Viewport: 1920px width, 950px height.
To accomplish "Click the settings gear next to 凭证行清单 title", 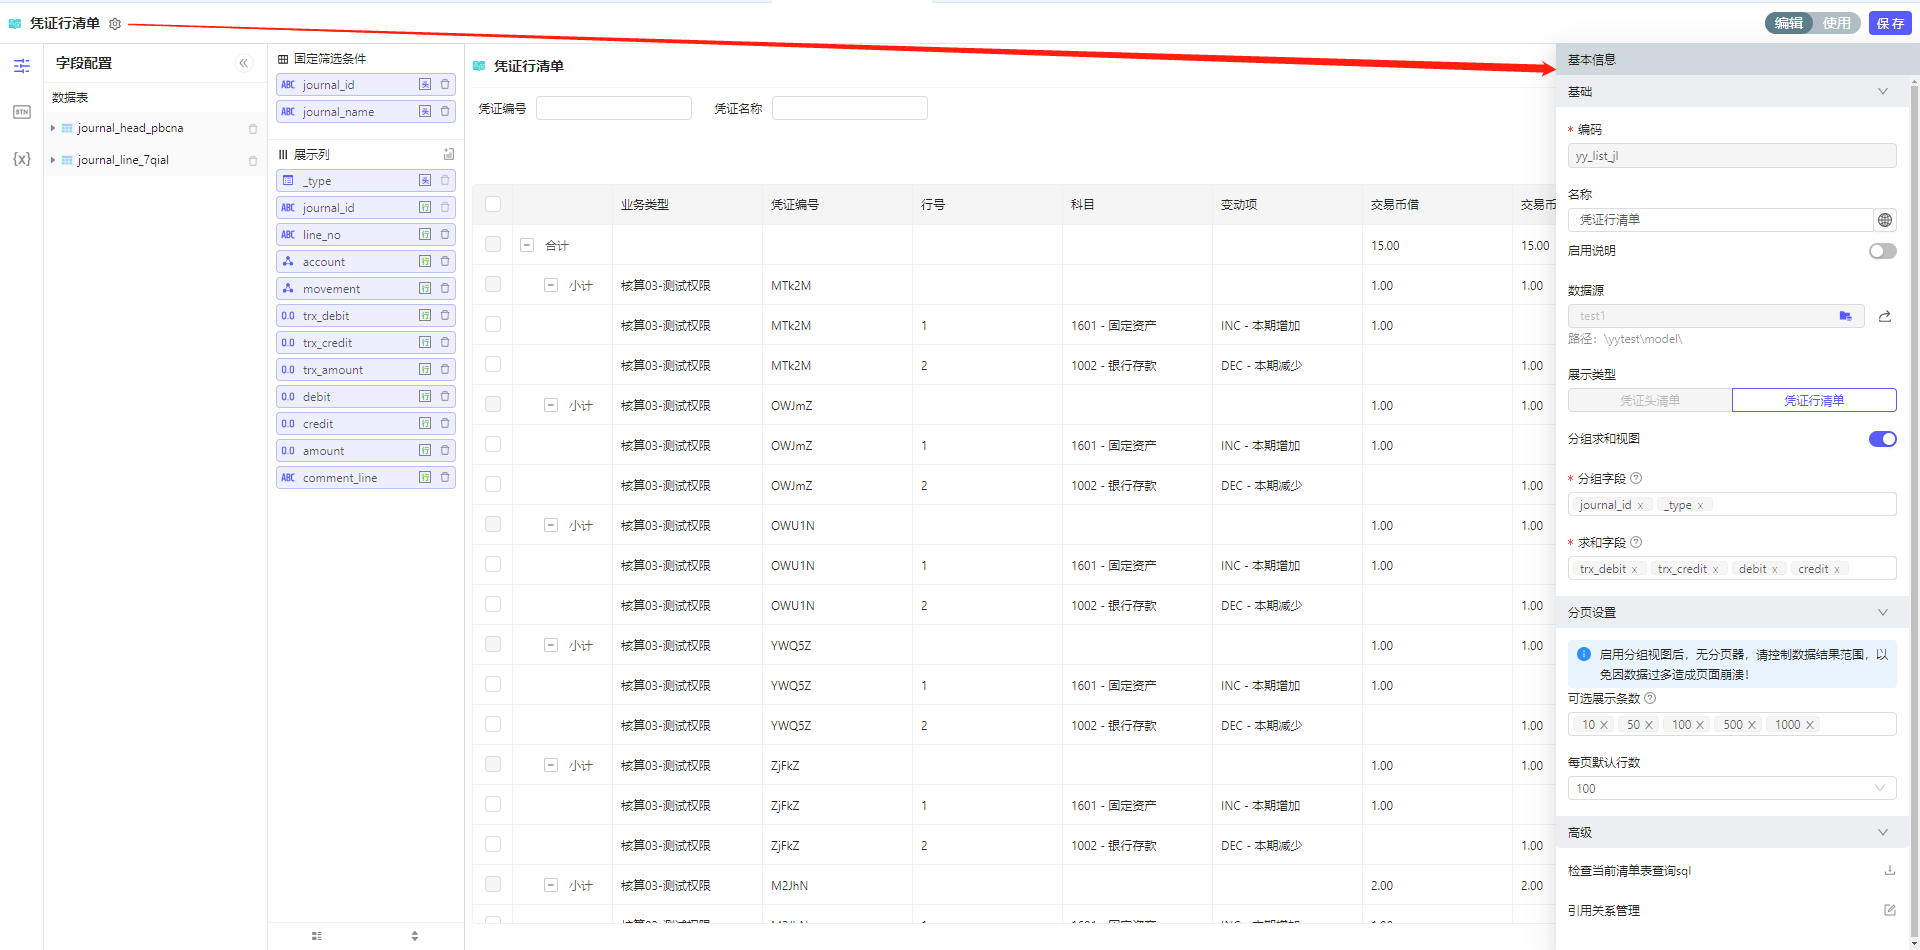I will tap(115, 23).
